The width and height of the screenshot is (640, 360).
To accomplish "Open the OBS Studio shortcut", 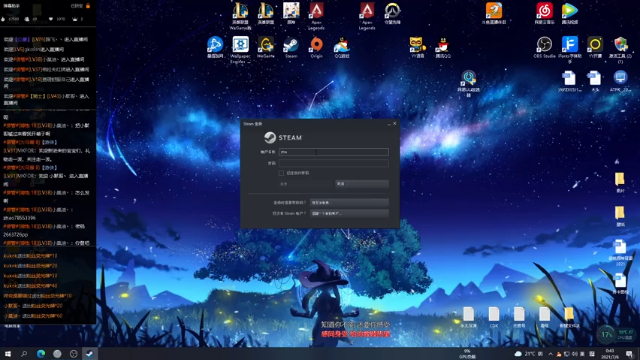I will (544, 47).
